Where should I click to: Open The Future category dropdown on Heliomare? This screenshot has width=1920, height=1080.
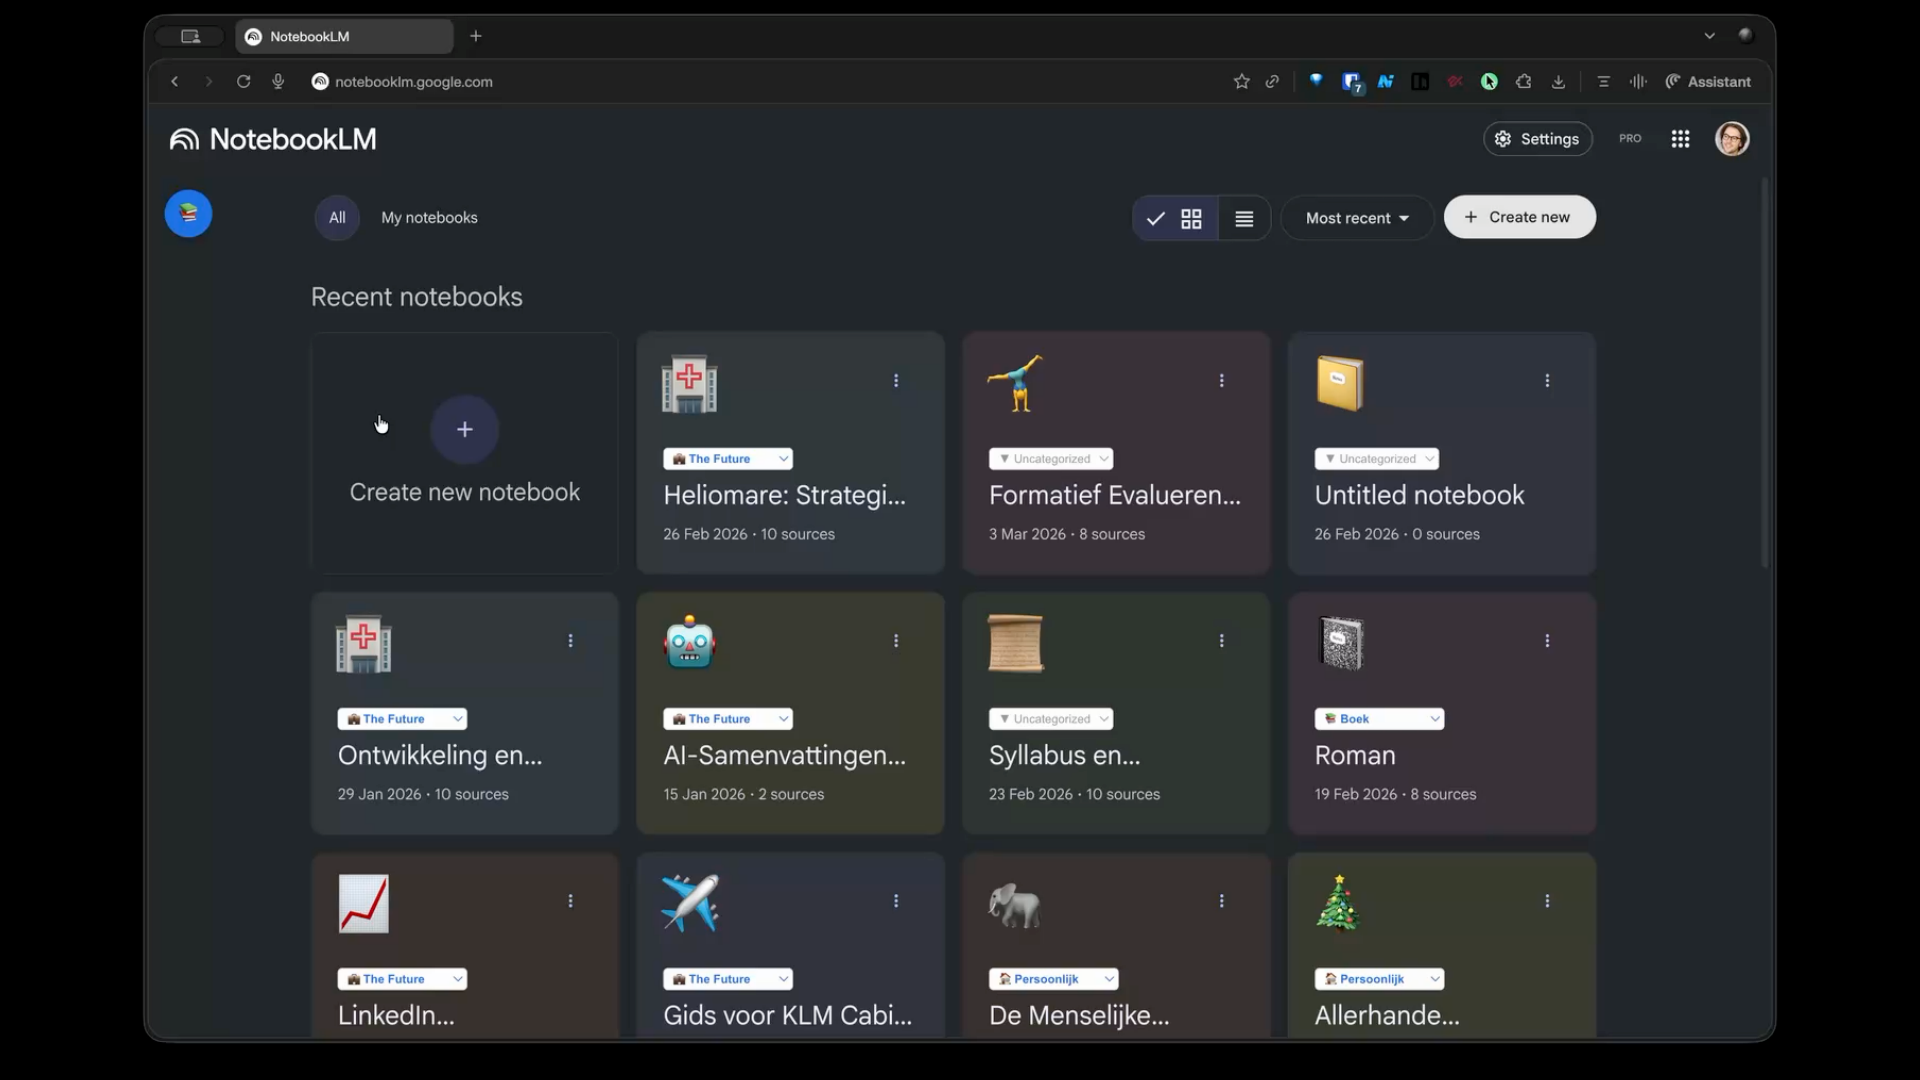728,459
